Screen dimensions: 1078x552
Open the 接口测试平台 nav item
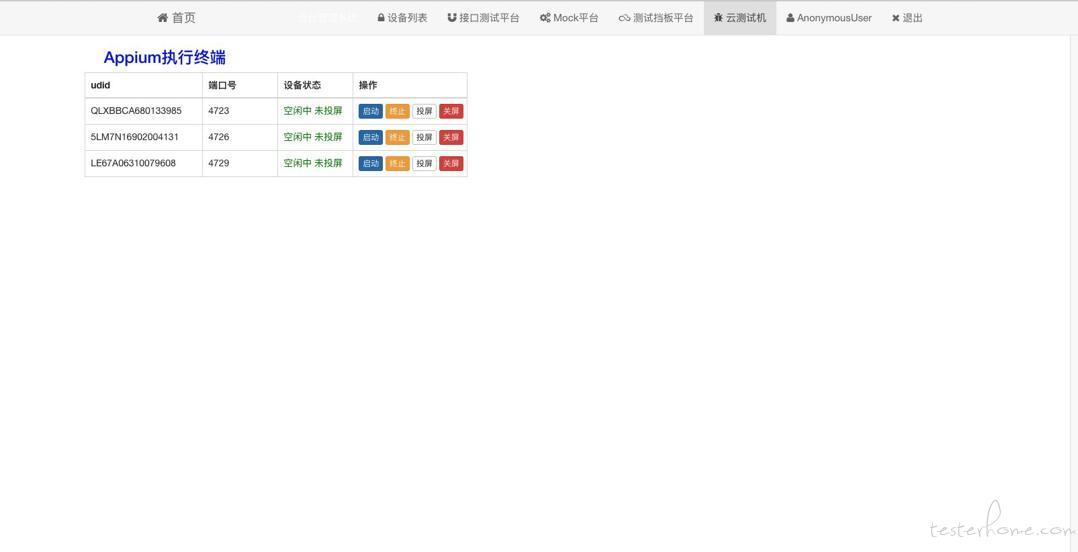click(483, 18)
